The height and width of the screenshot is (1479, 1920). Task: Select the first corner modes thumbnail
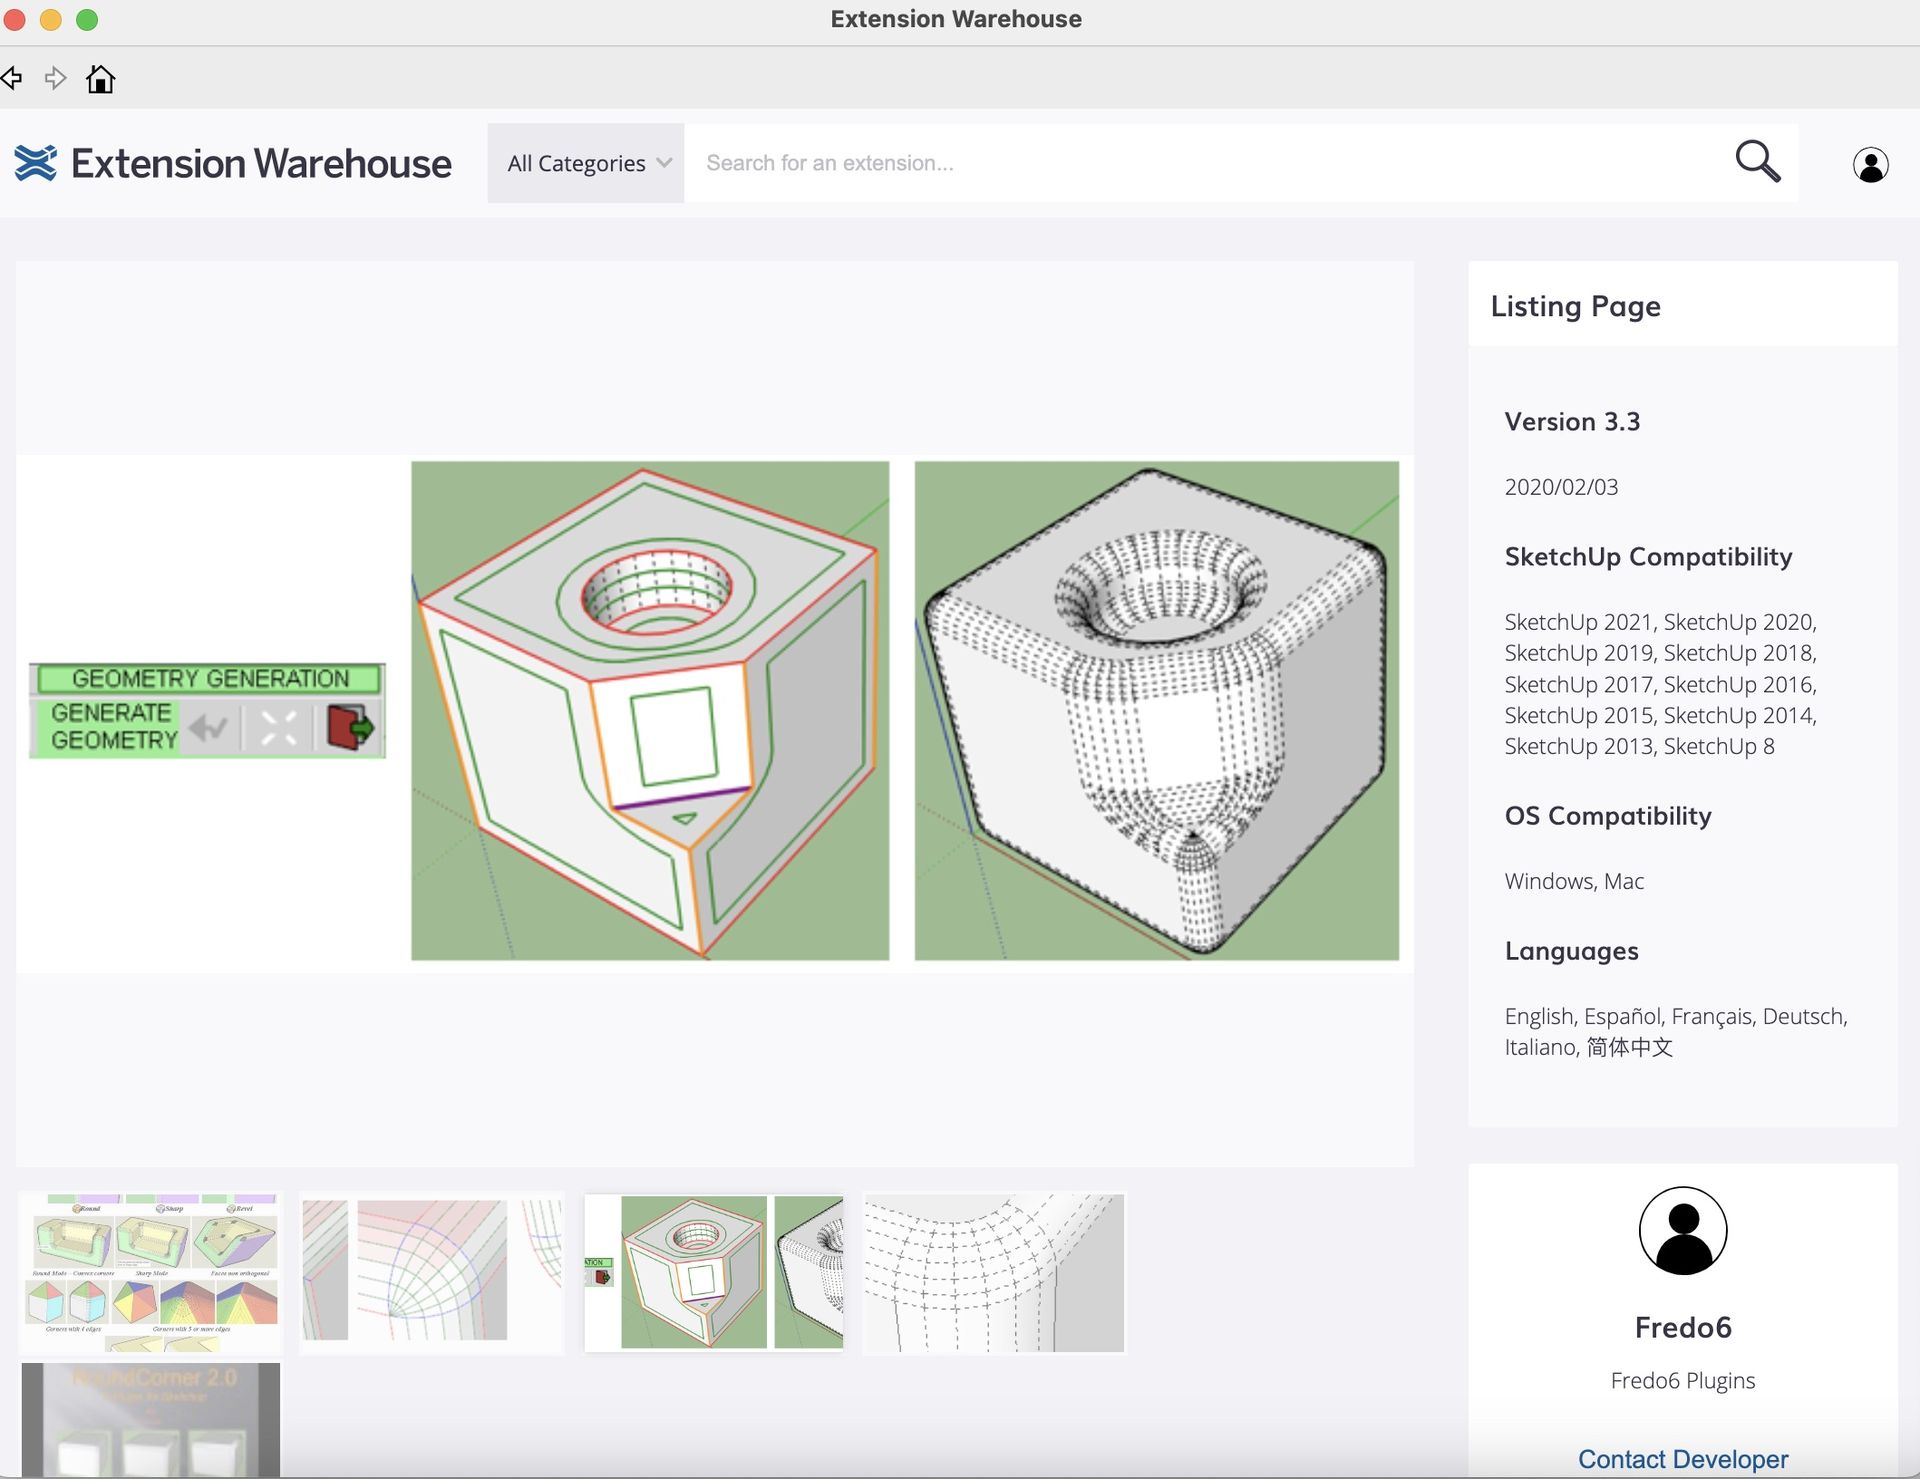pos(151,1272)
